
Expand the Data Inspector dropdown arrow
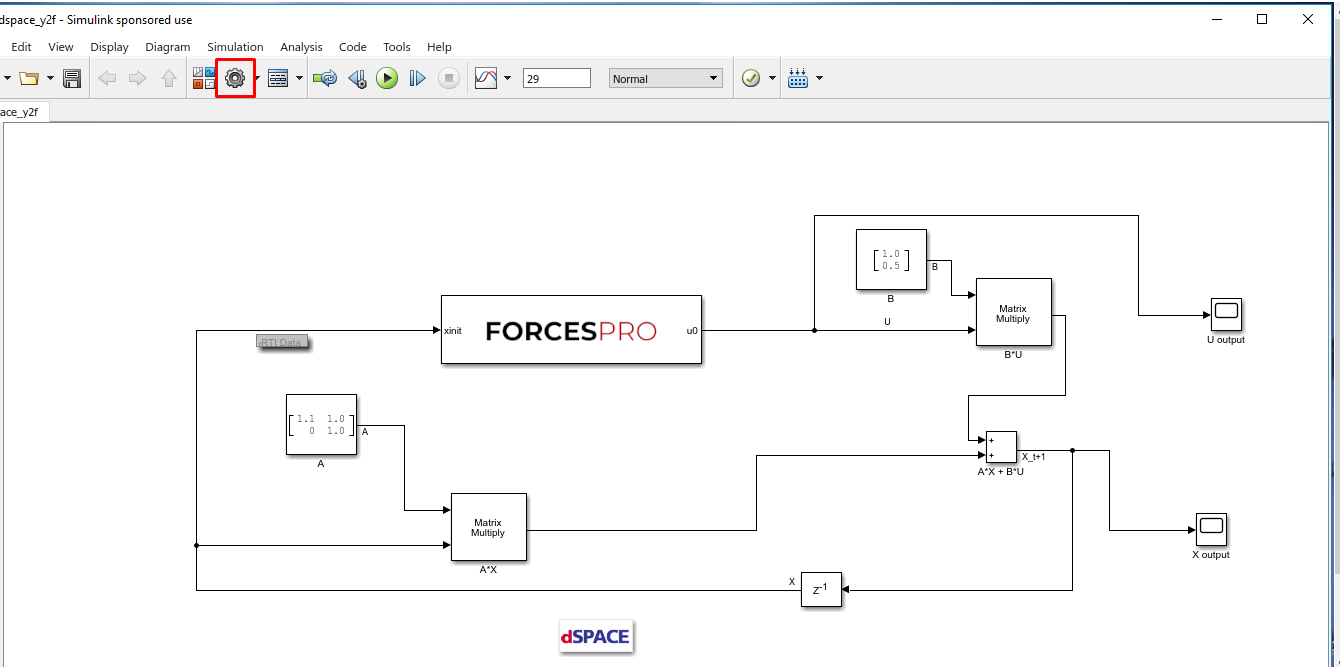tap(508, 78)
